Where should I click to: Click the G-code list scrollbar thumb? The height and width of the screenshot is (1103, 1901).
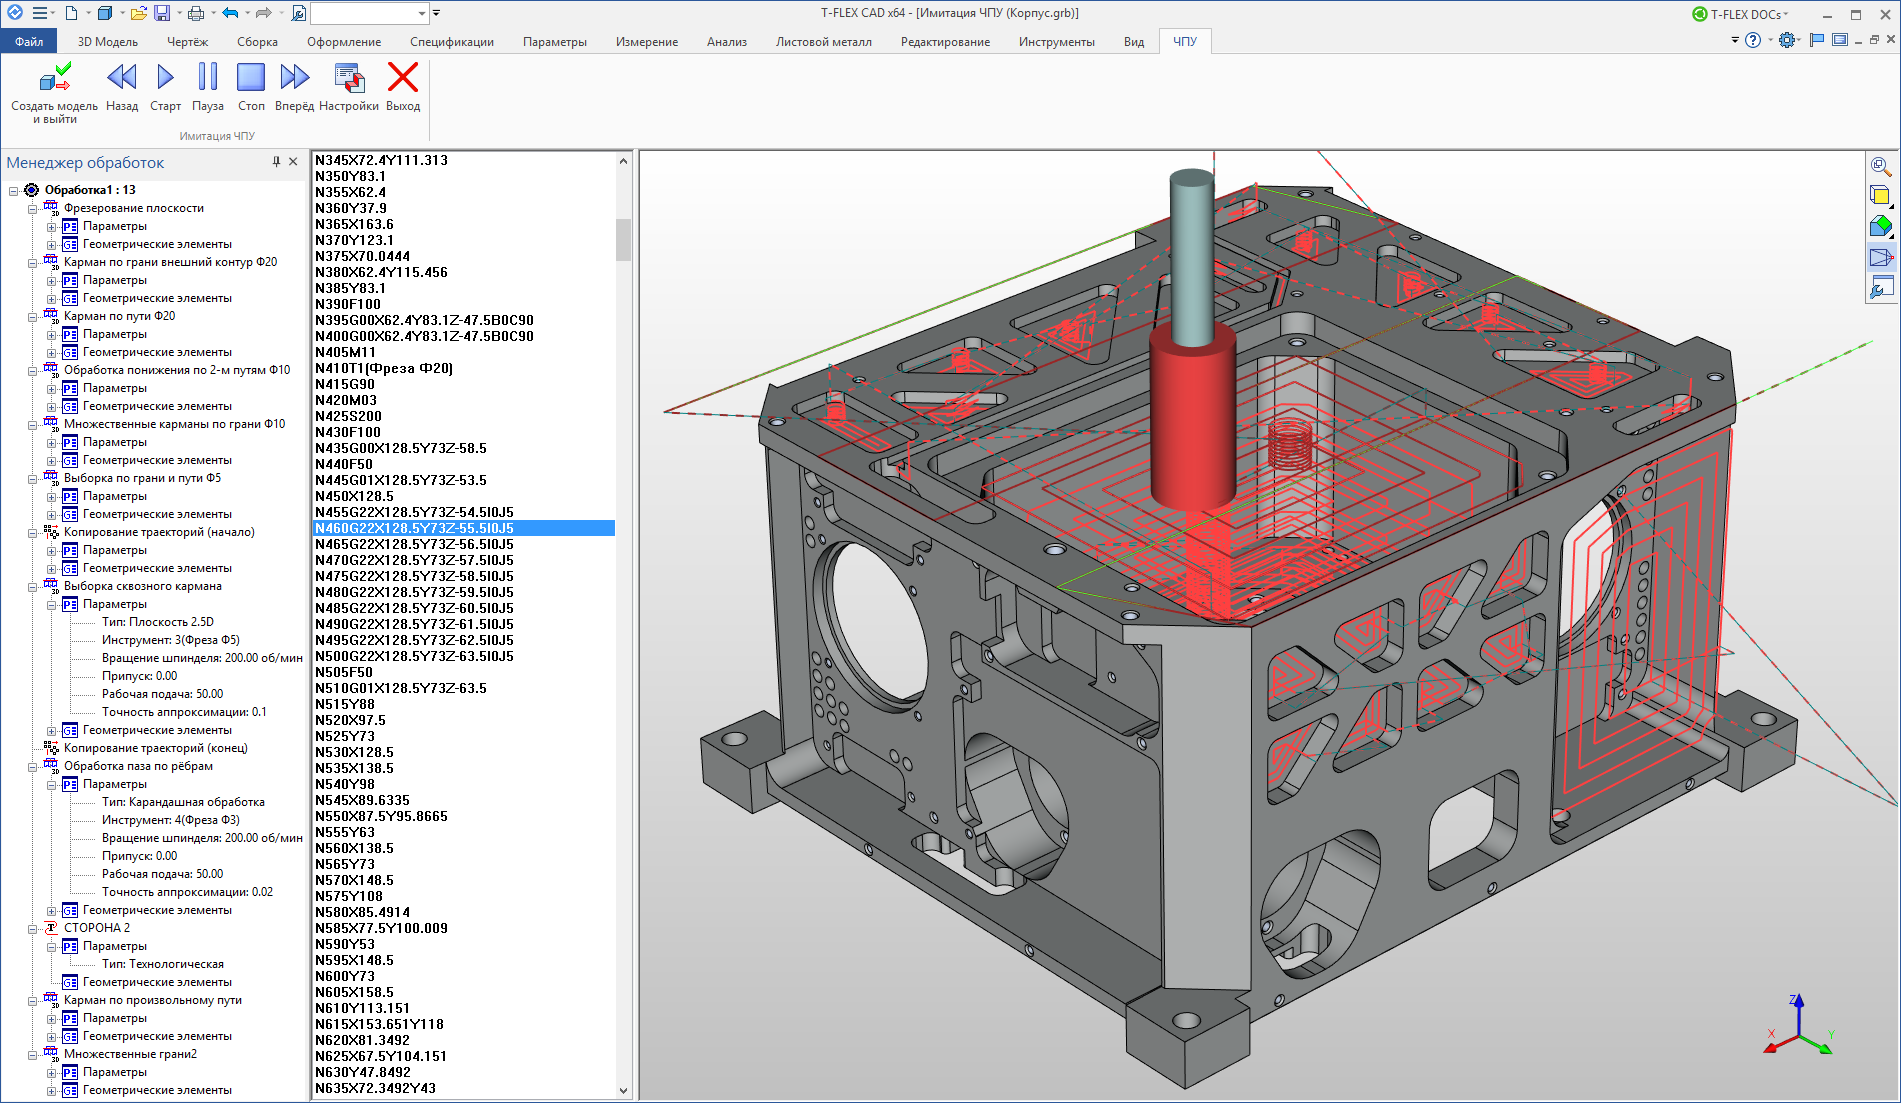tap(623, 239)
